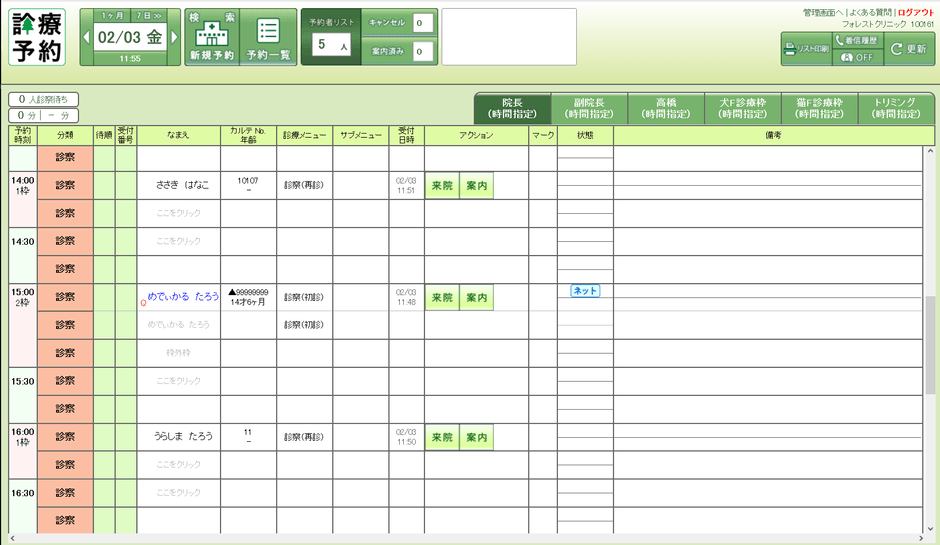Click the scroll down arrow
The image size is (940, 545).
coord(930,528)
